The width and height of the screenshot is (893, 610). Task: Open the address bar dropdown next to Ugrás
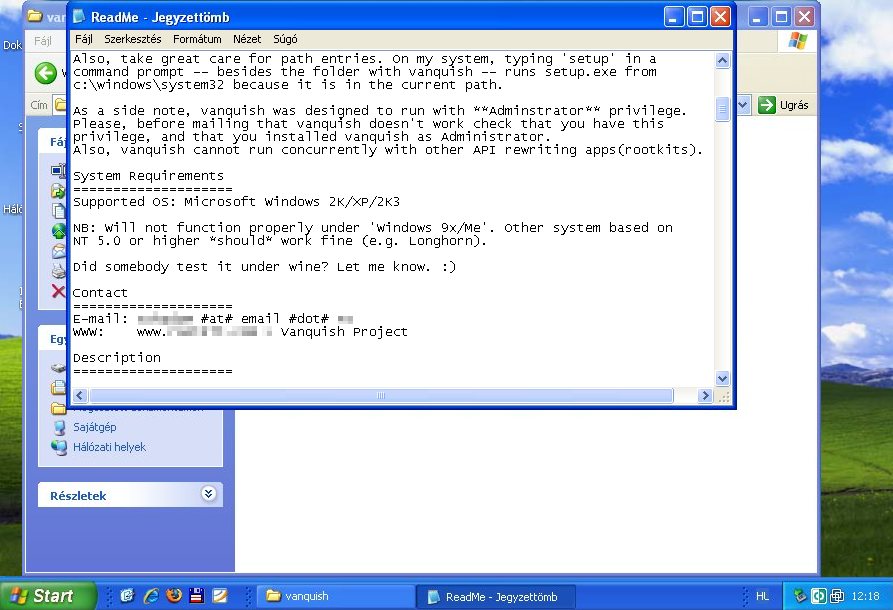click(x=743, y=105)
